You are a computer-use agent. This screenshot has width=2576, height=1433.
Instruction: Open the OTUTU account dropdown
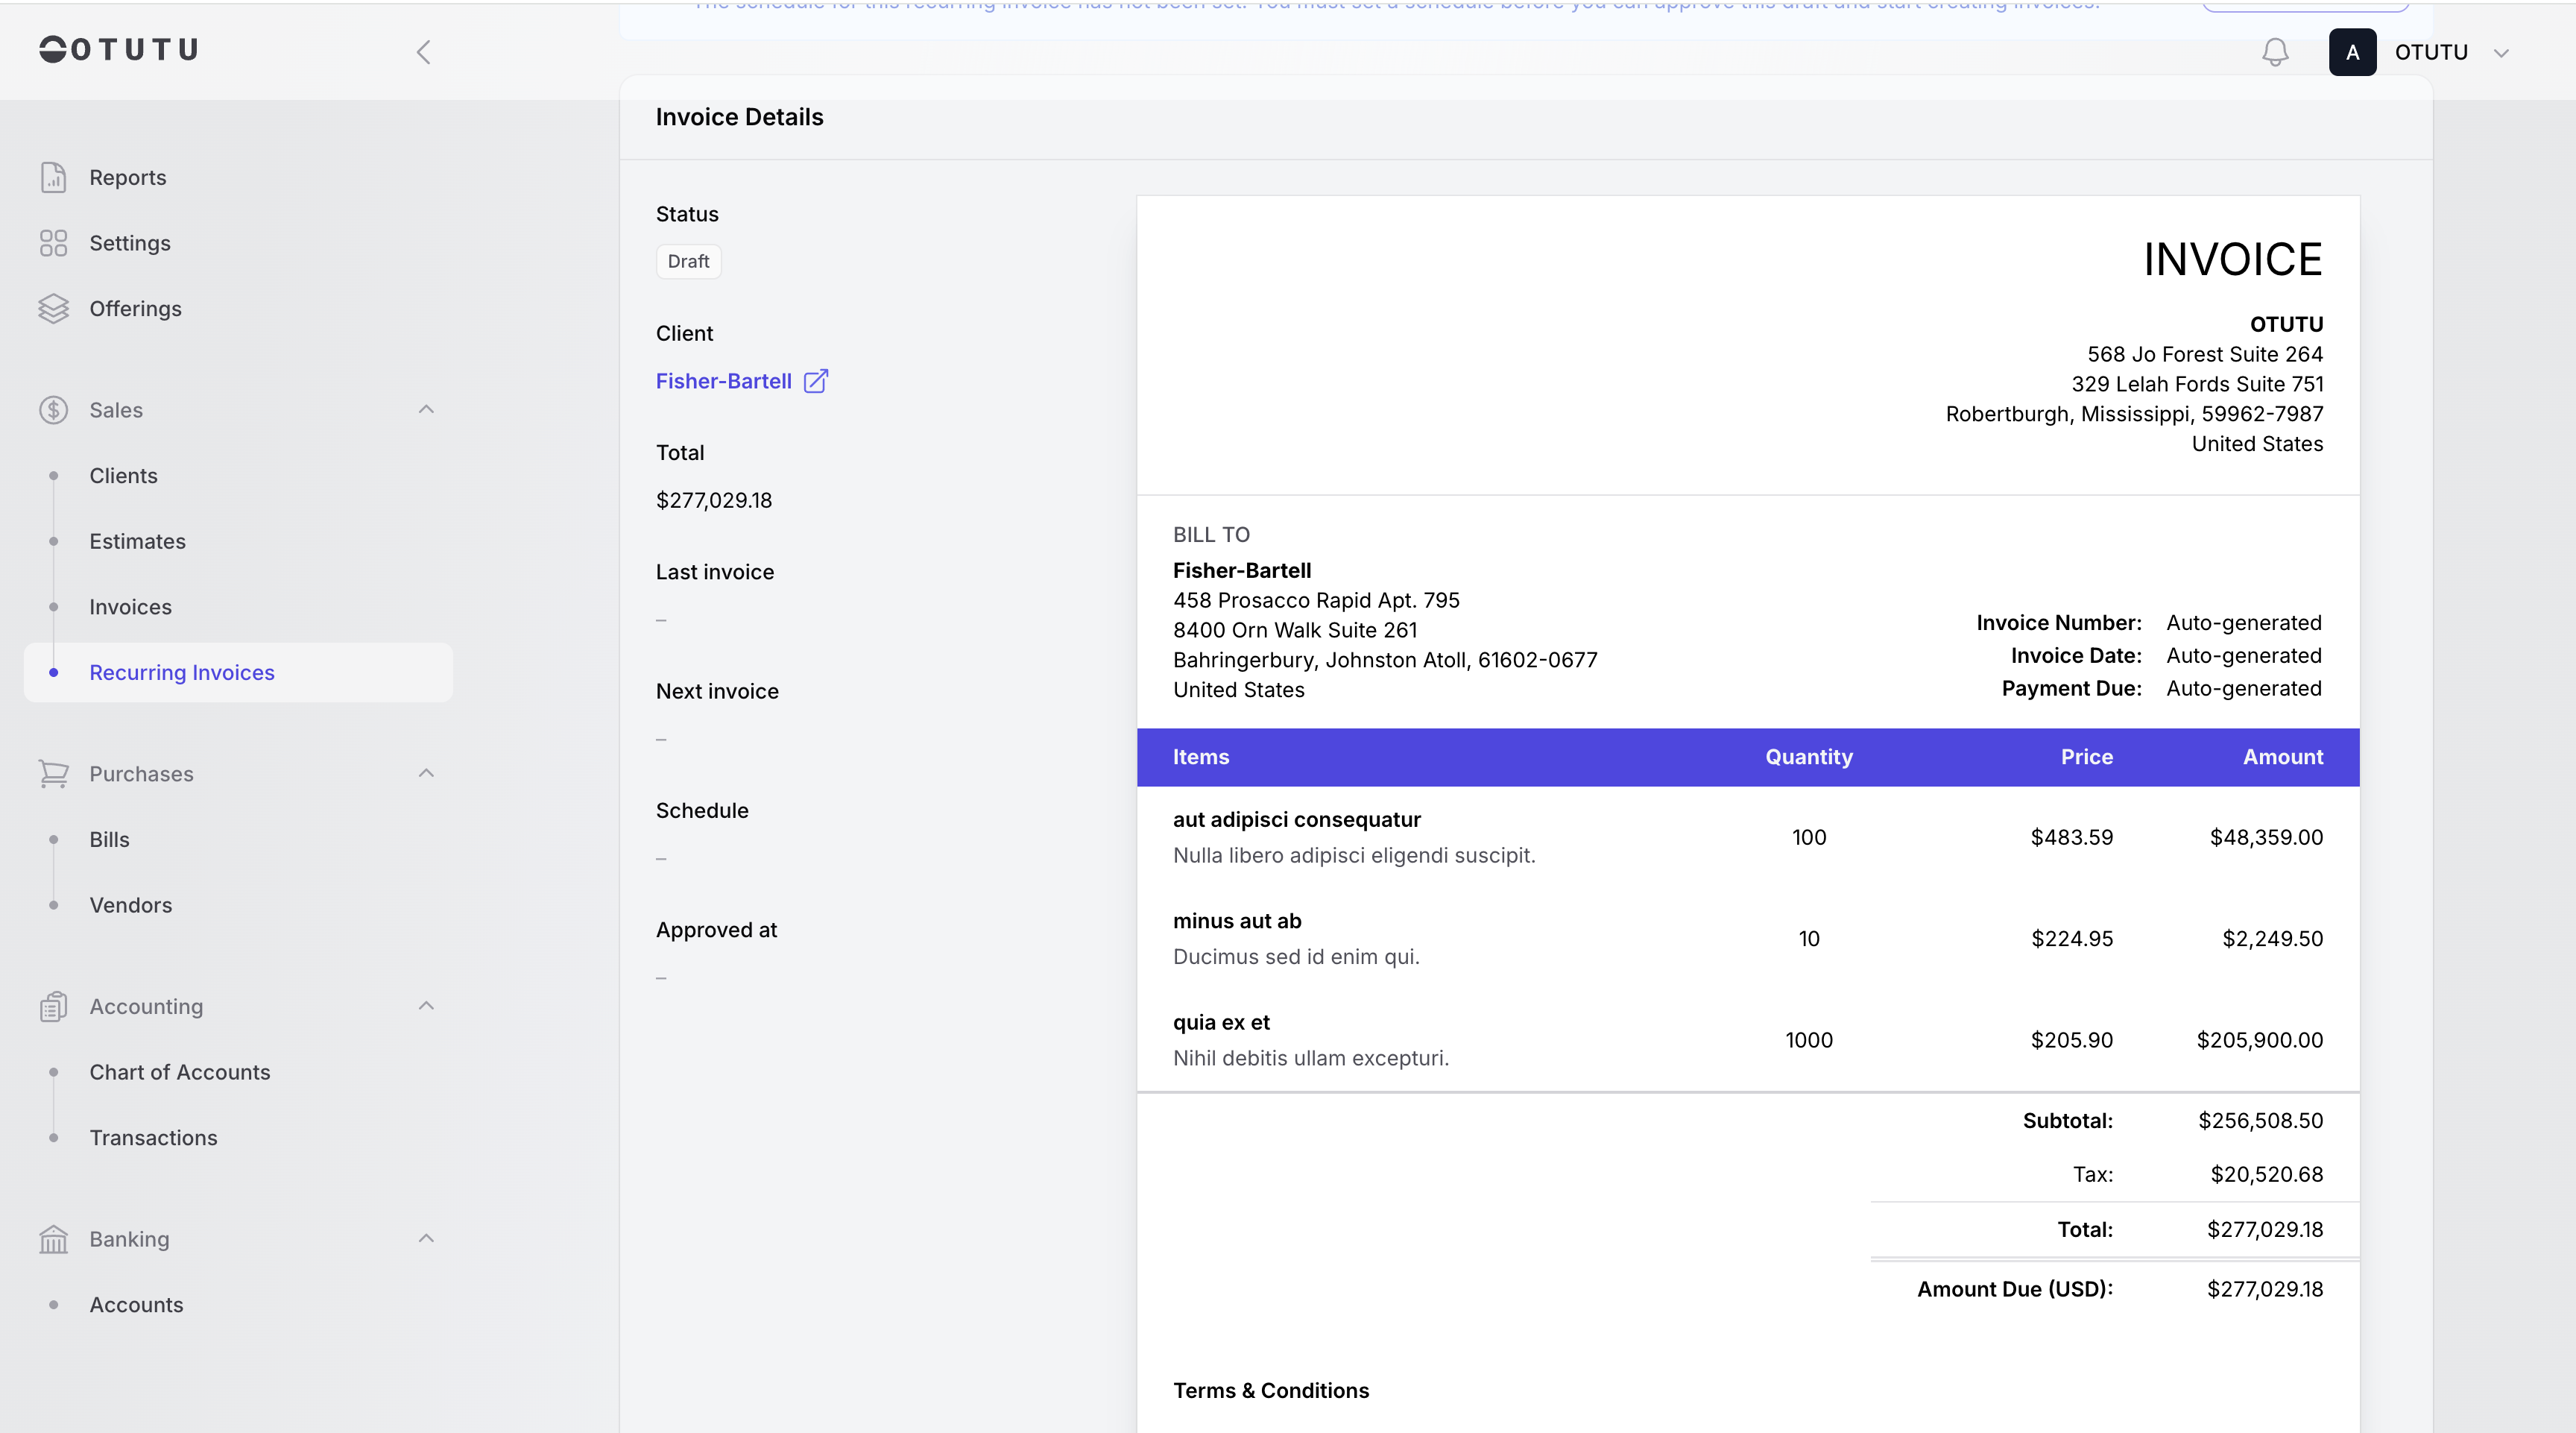(x=2501, y=53)
